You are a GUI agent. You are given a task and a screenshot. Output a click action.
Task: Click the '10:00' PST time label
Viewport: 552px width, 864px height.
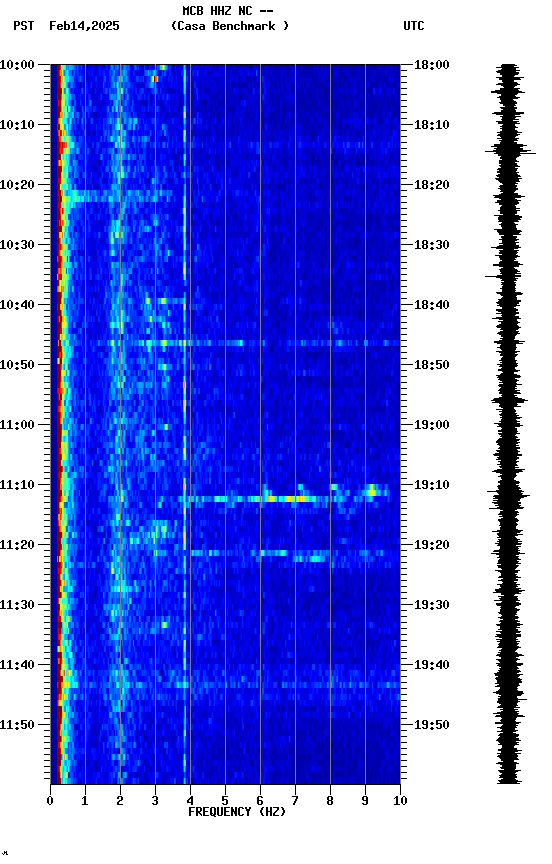(x=17, y=65)
